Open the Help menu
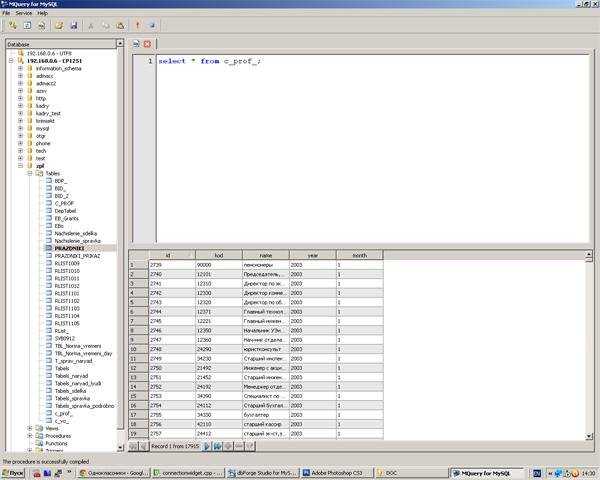Screen dimensions: 600x480 (42, 13)
